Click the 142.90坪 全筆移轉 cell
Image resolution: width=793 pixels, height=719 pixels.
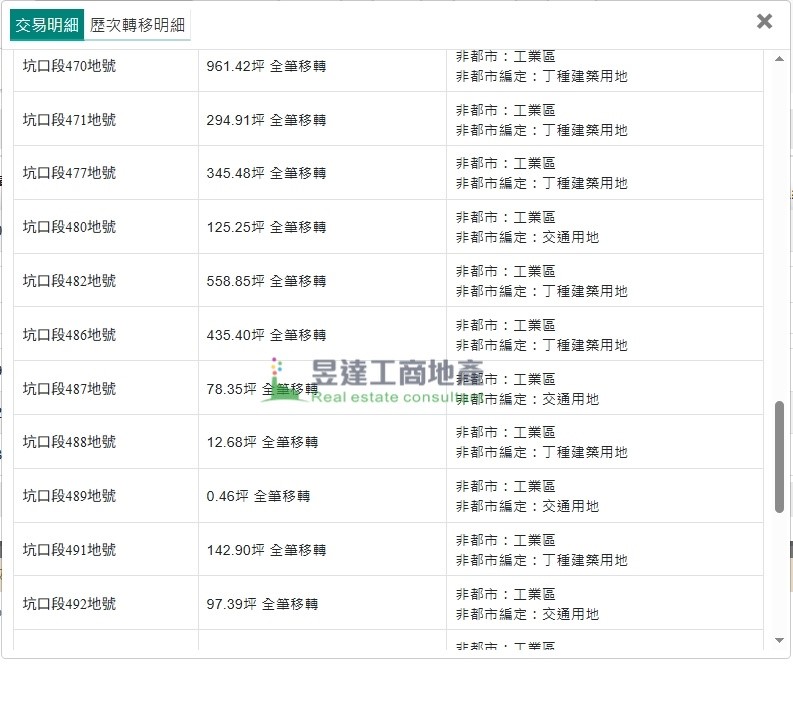pyautogui.click(x=266, y=550)
